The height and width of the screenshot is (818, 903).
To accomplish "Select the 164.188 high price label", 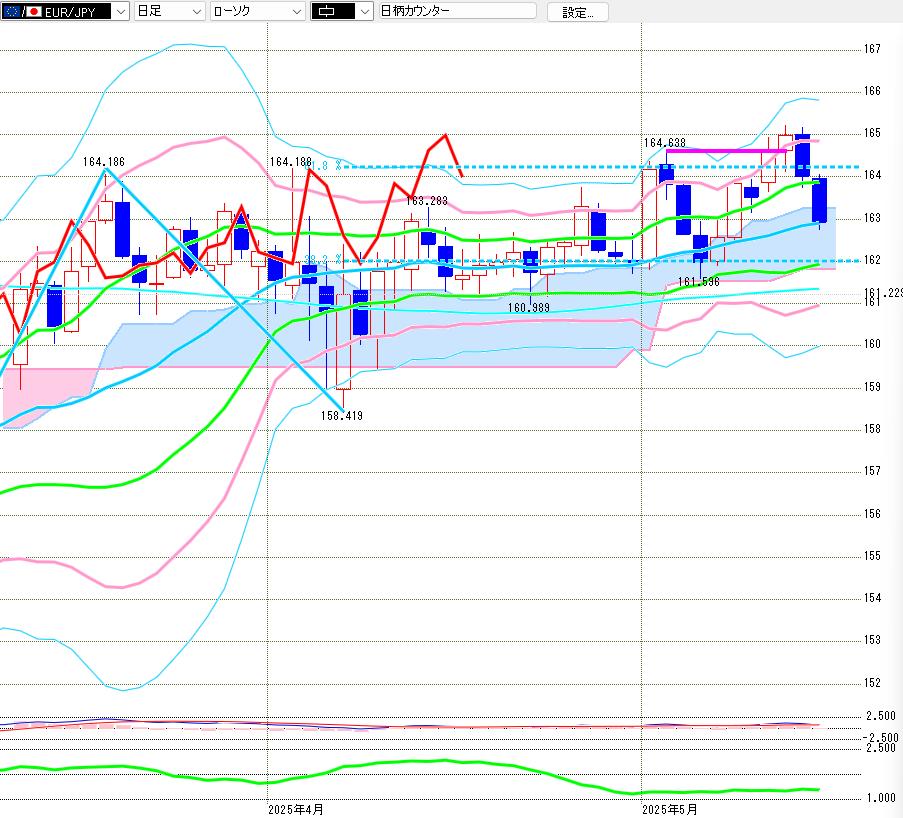I will [291, 162].
